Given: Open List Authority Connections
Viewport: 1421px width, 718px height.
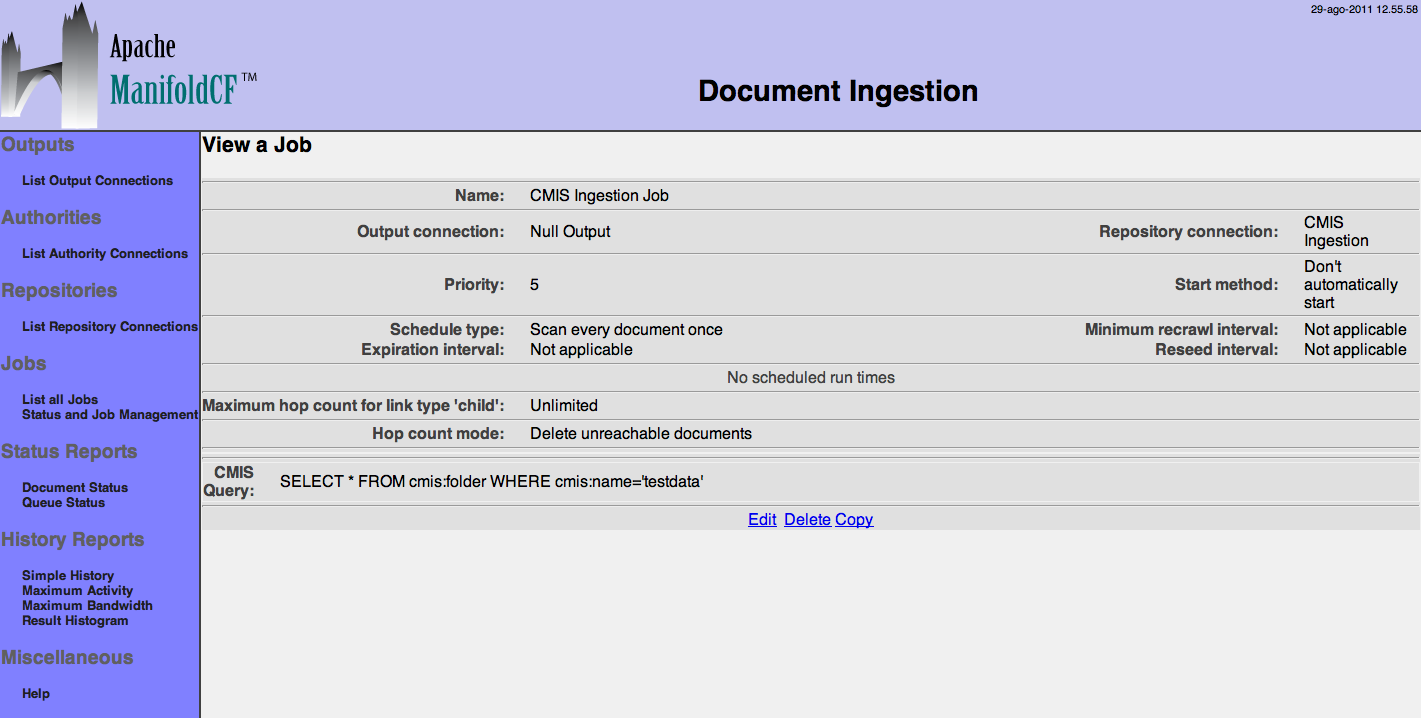Looking at the screenshot, I should coord(105,254).
